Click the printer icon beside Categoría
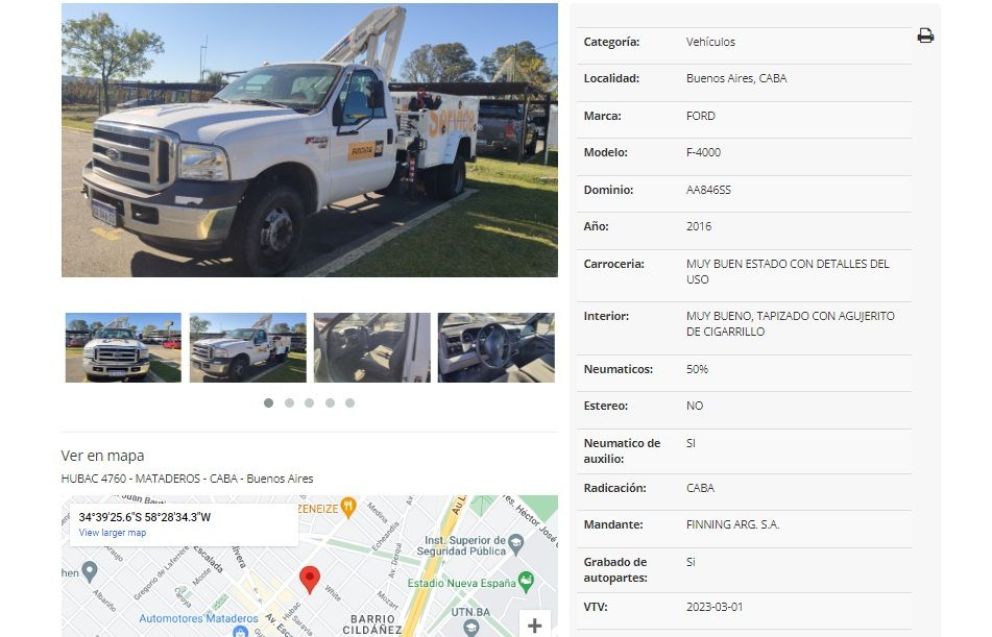This screenshot has height=637, width=992. 925,35
